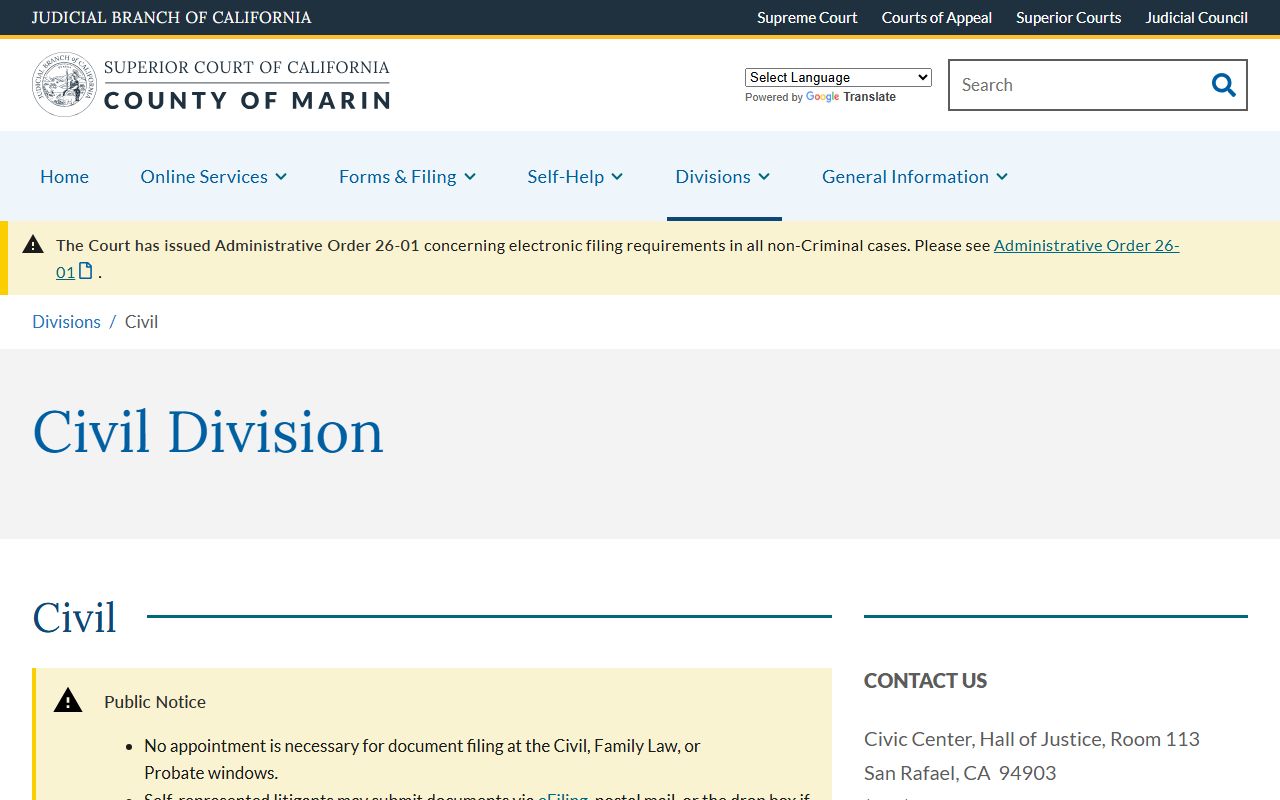Click the Google Translate attribution text

pos(820,97)
